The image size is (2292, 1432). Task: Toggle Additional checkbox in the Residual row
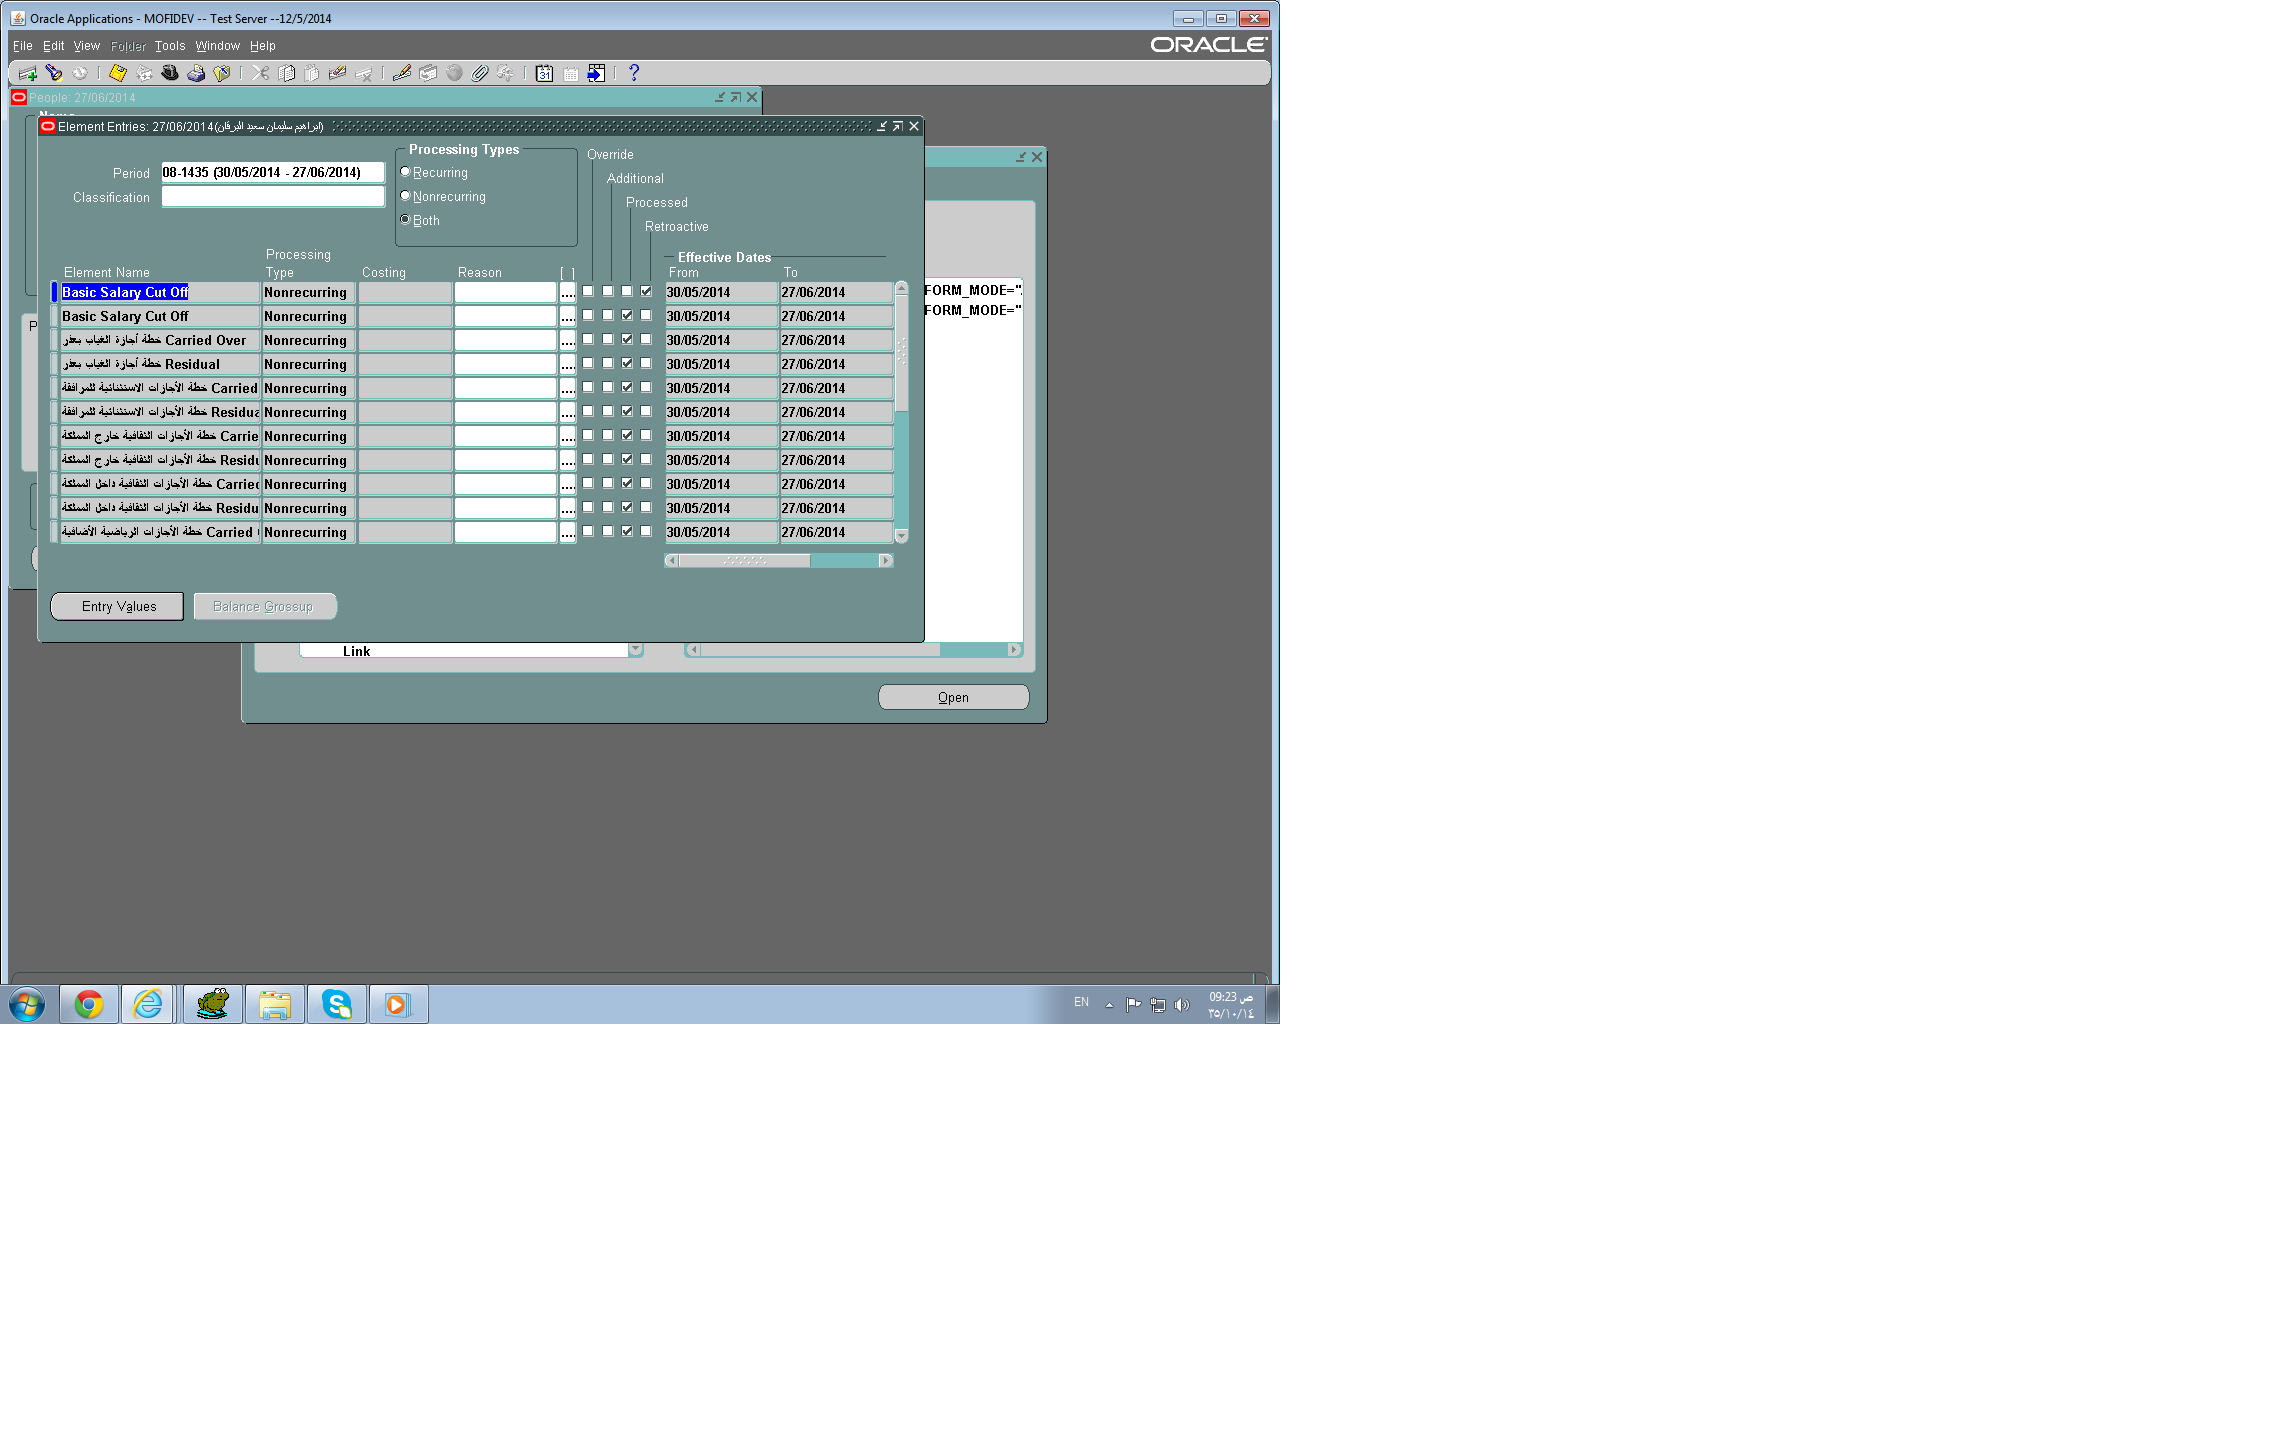(608, 363)
